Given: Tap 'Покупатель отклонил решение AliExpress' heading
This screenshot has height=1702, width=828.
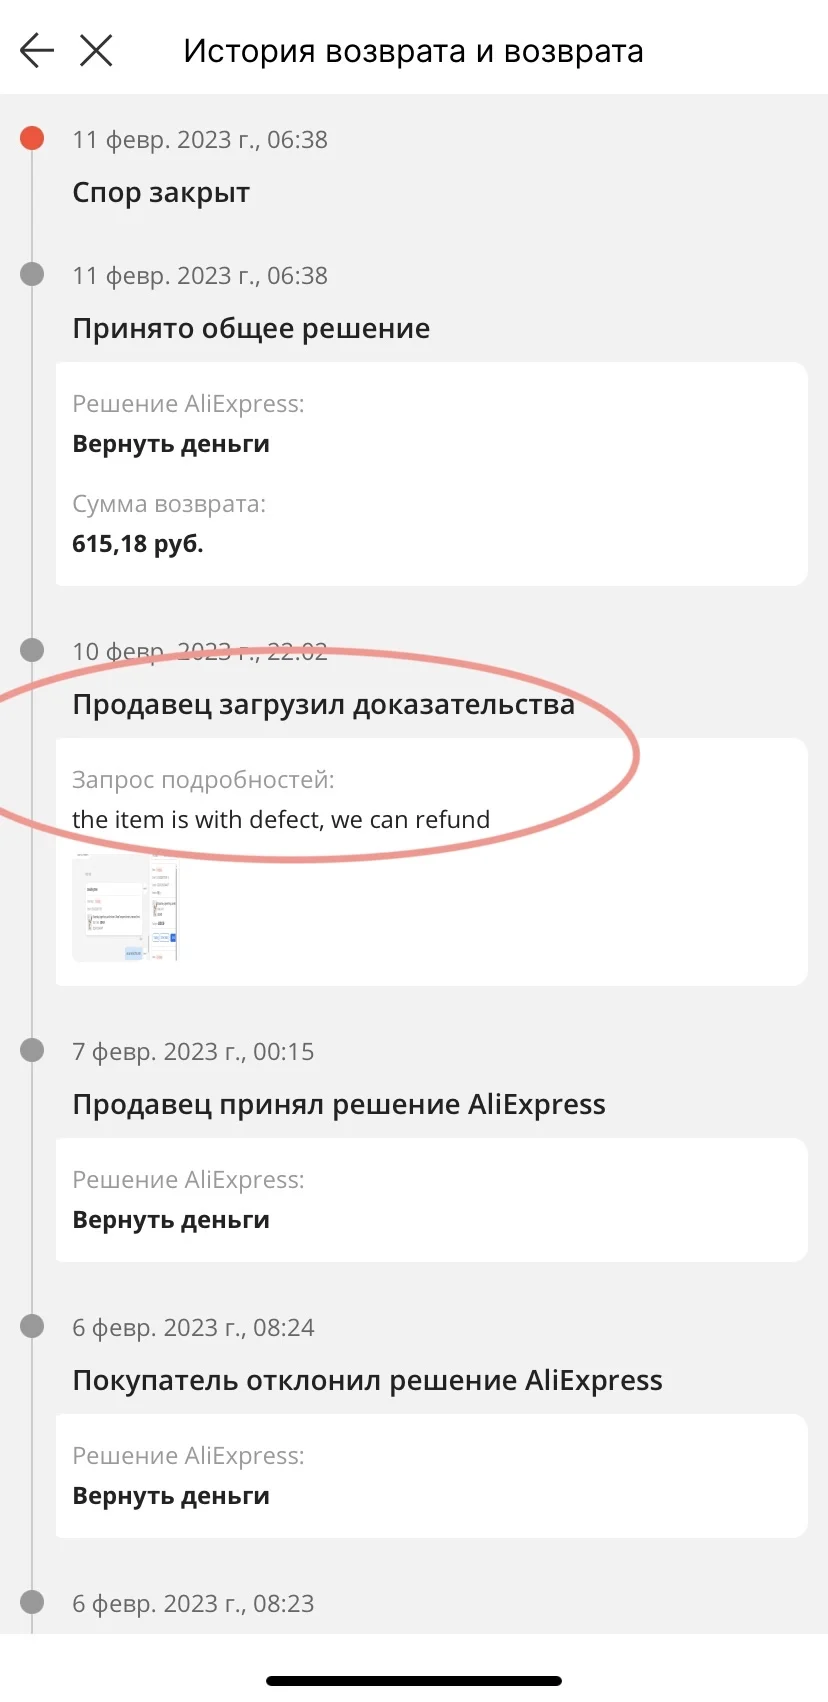Looking at the screenshot, I should pyautogui.click(x=367, y=1380).
